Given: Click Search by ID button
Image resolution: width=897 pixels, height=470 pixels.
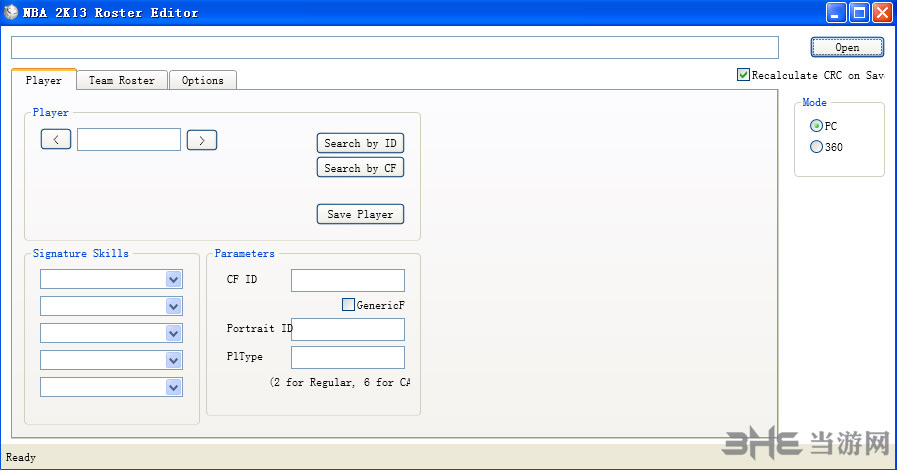Looking at the screenshot, I should tap(360, 143).
